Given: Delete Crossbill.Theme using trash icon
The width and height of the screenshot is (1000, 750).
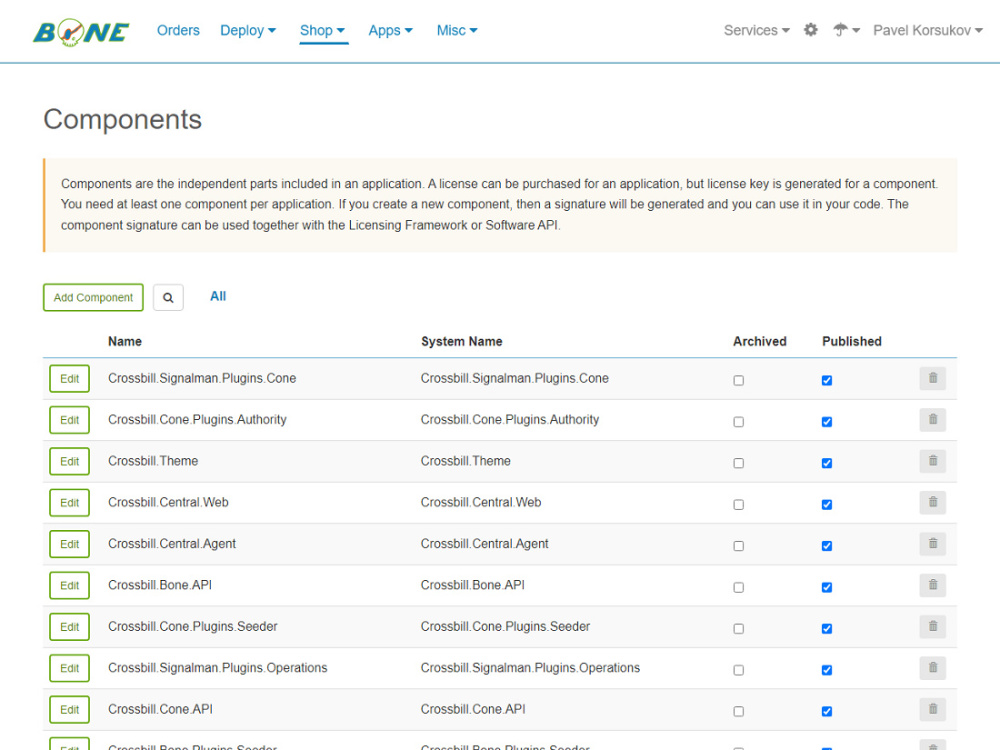Looking at the screenshot, I should (932, 461).
